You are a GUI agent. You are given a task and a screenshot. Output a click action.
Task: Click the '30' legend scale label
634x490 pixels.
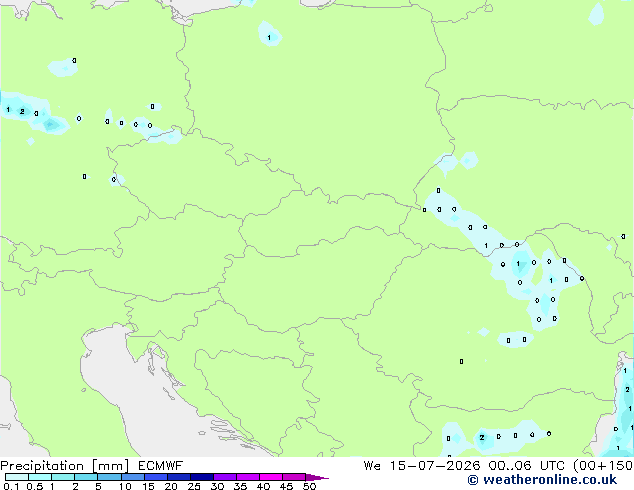coord(217,486)
